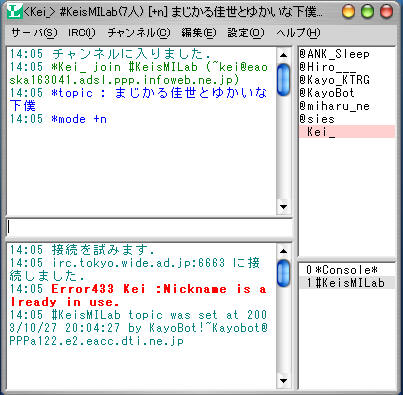Click the 'チャンネルに入りました.' log line
Screen dimensions: 403x395
pyautogui.click(x=110, y=54)
